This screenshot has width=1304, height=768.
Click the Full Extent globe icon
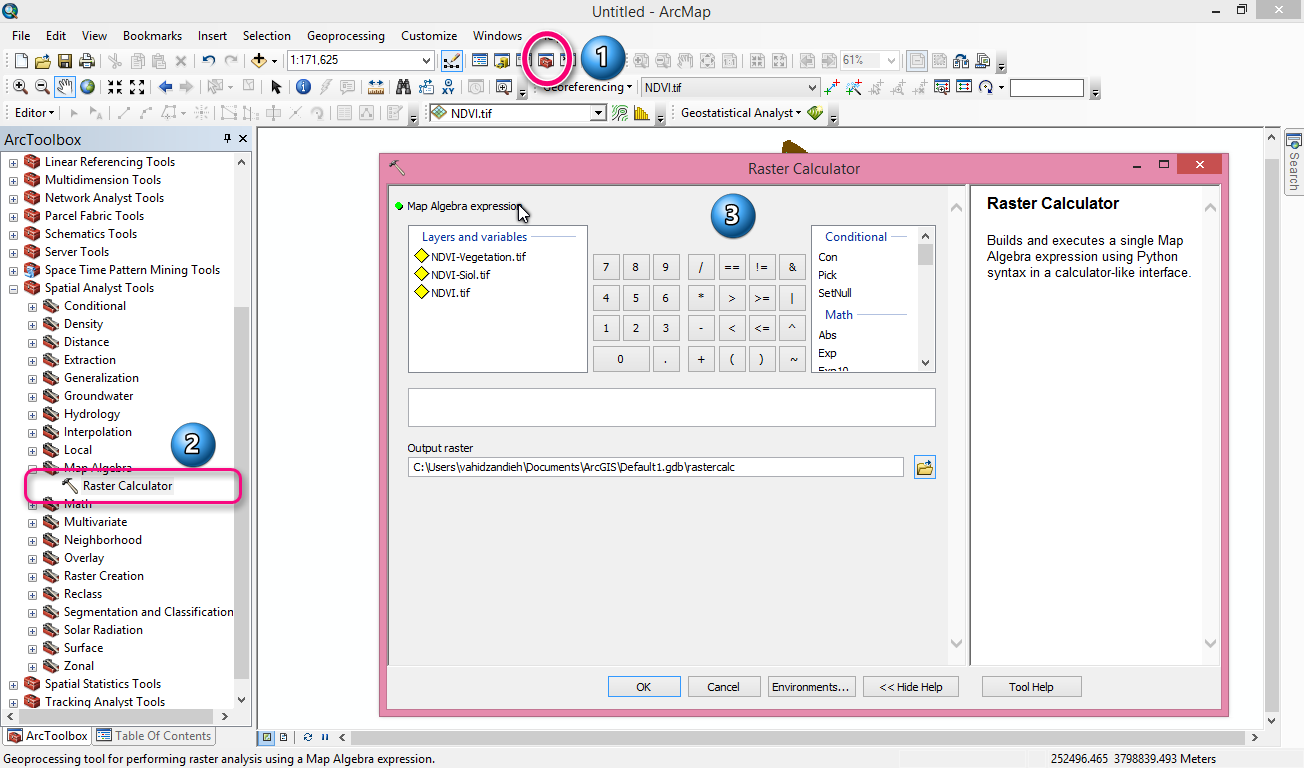[88, 87]
